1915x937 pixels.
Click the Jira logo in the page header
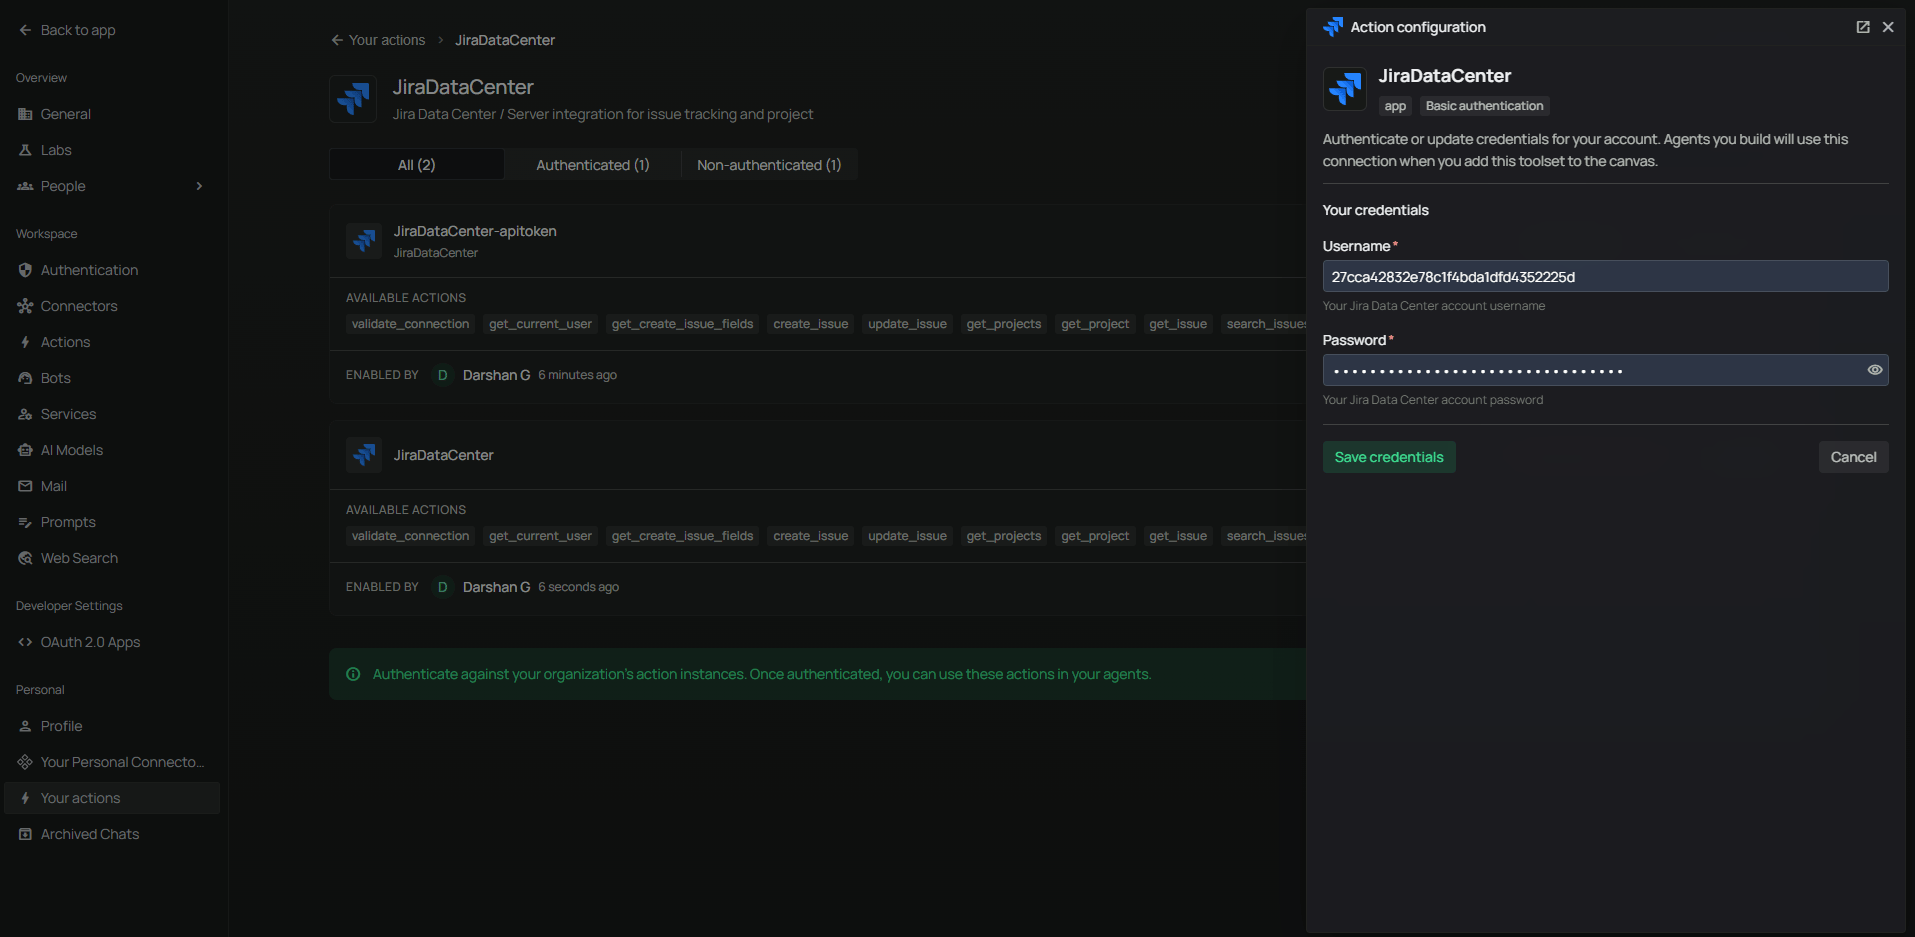click(353, 99)
